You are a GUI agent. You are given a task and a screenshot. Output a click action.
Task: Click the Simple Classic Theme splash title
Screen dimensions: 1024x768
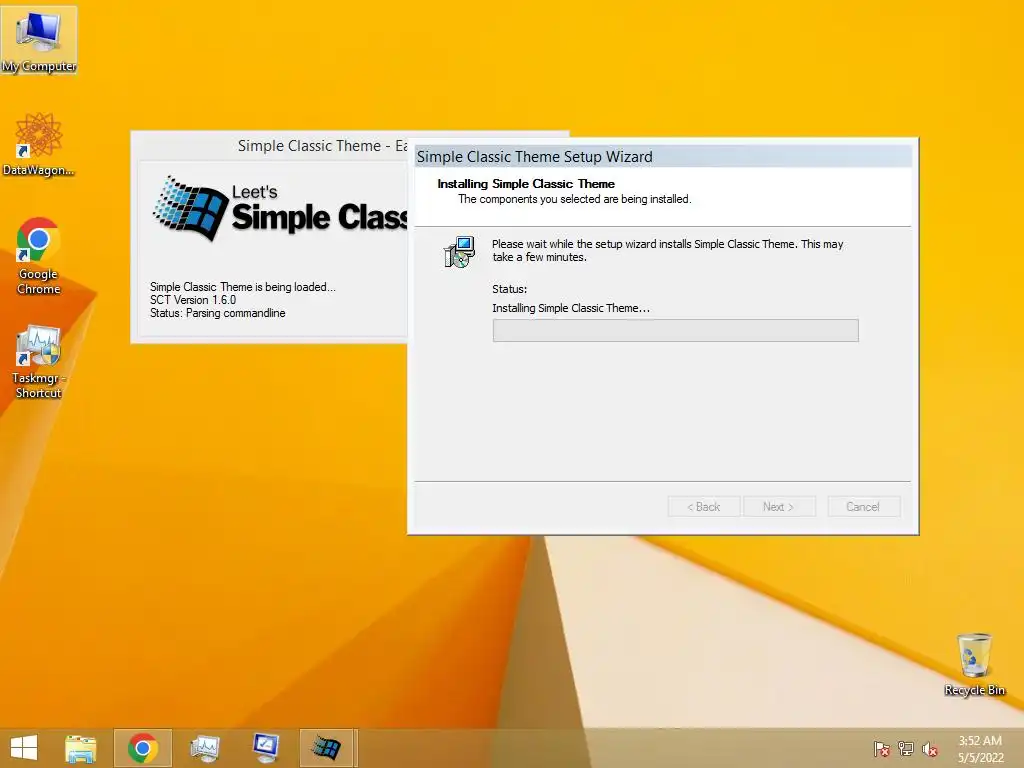[x=323, y=146]
